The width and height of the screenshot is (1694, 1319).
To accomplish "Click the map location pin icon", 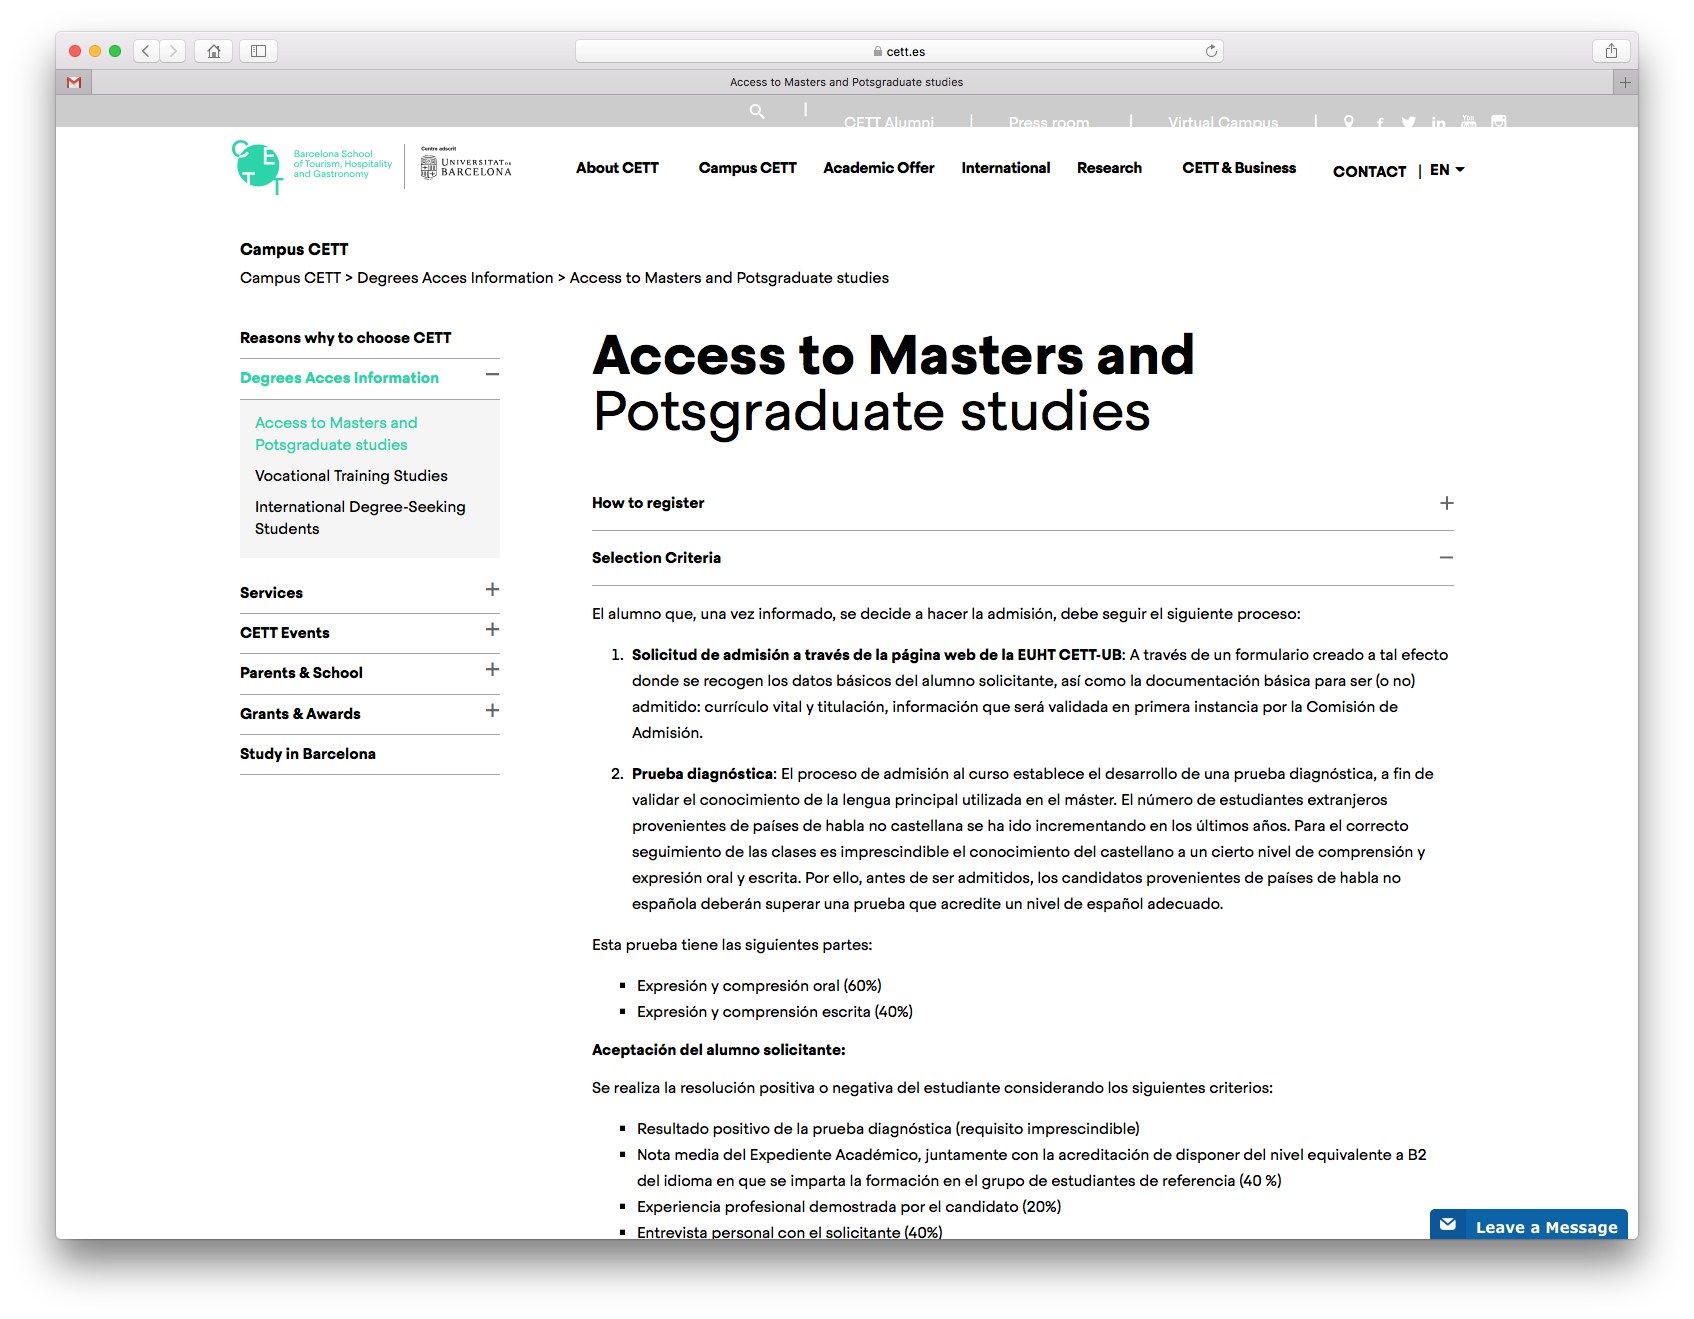I will coord(1349,122).
